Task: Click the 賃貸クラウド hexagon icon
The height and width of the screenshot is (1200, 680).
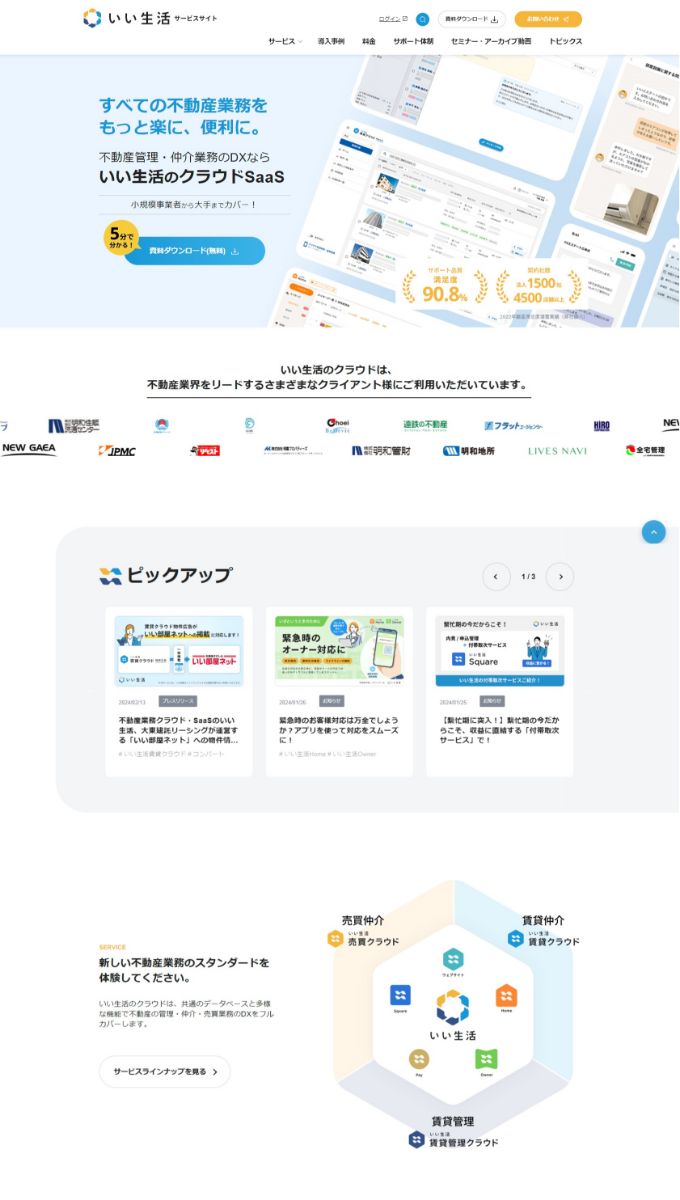Action: (x=515, y=939)
